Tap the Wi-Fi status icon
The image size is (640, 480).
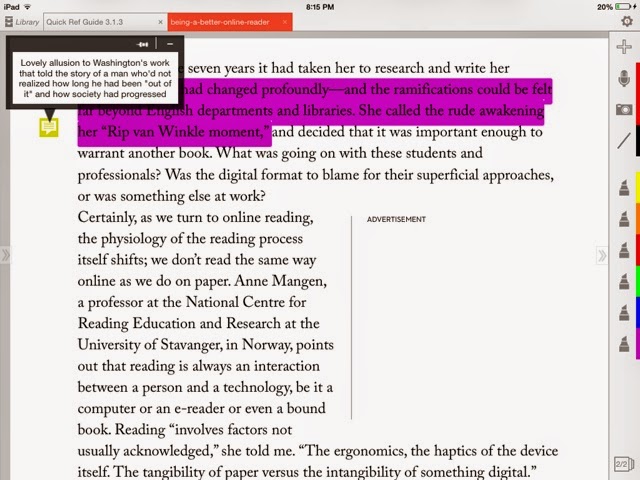[x=27, y=7]
